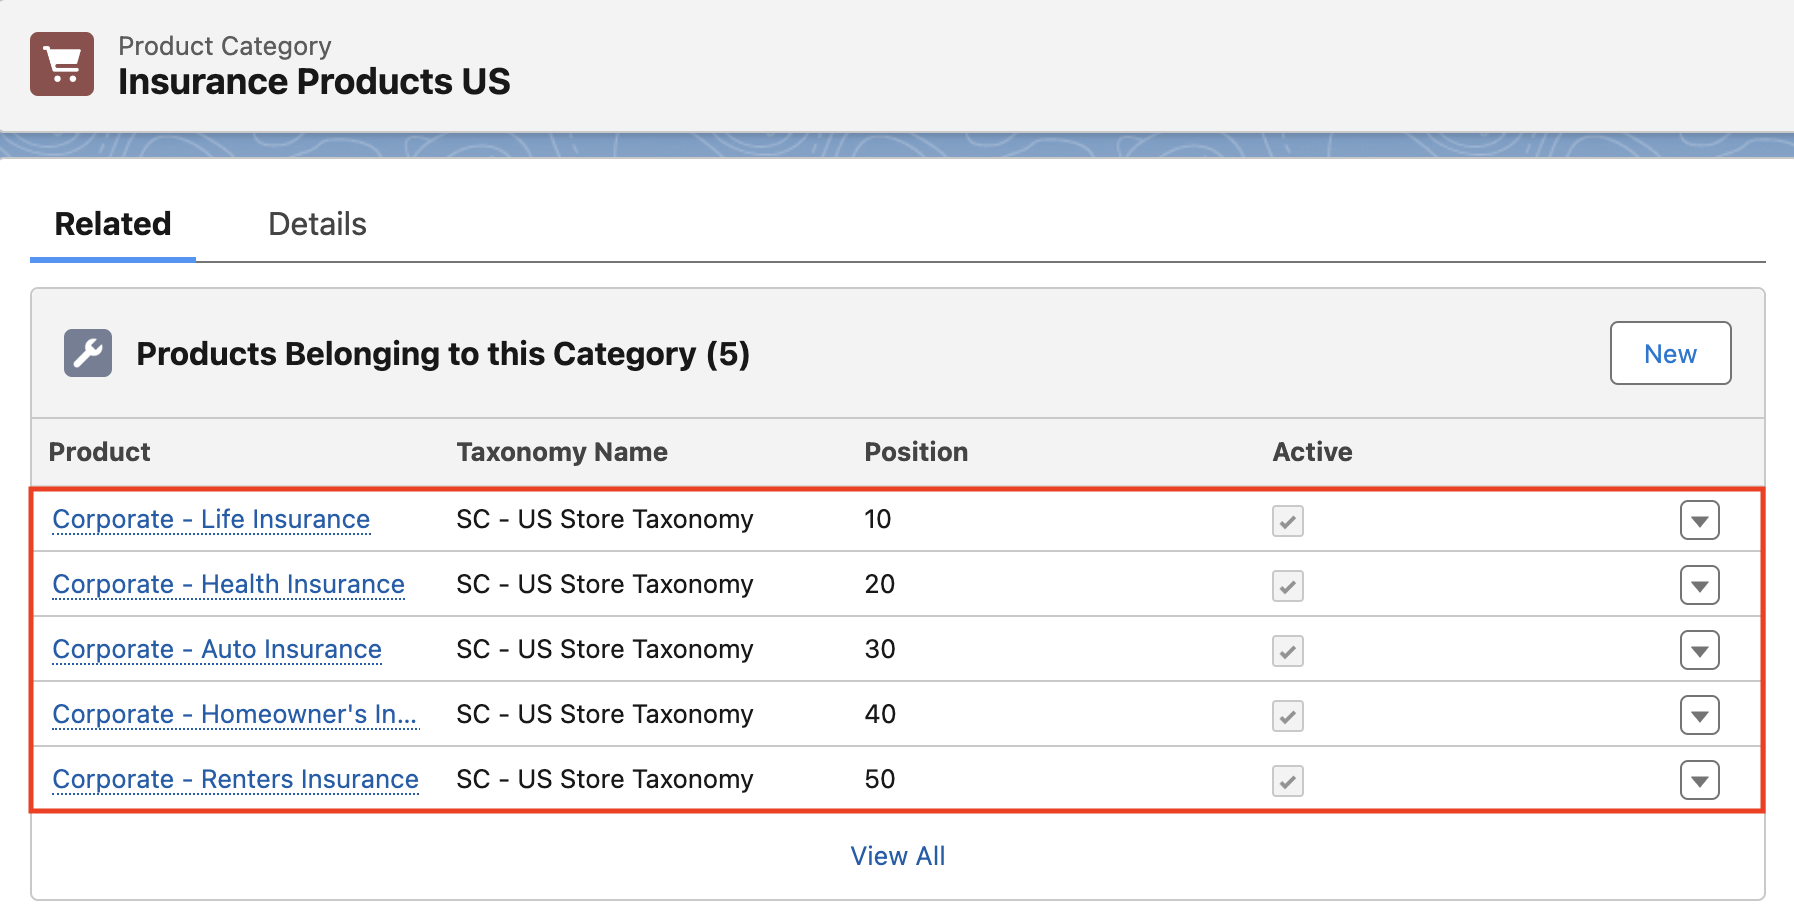Show row actions for Homeowner's Insurance row
1794x920 pixels.
[1700, 715]
